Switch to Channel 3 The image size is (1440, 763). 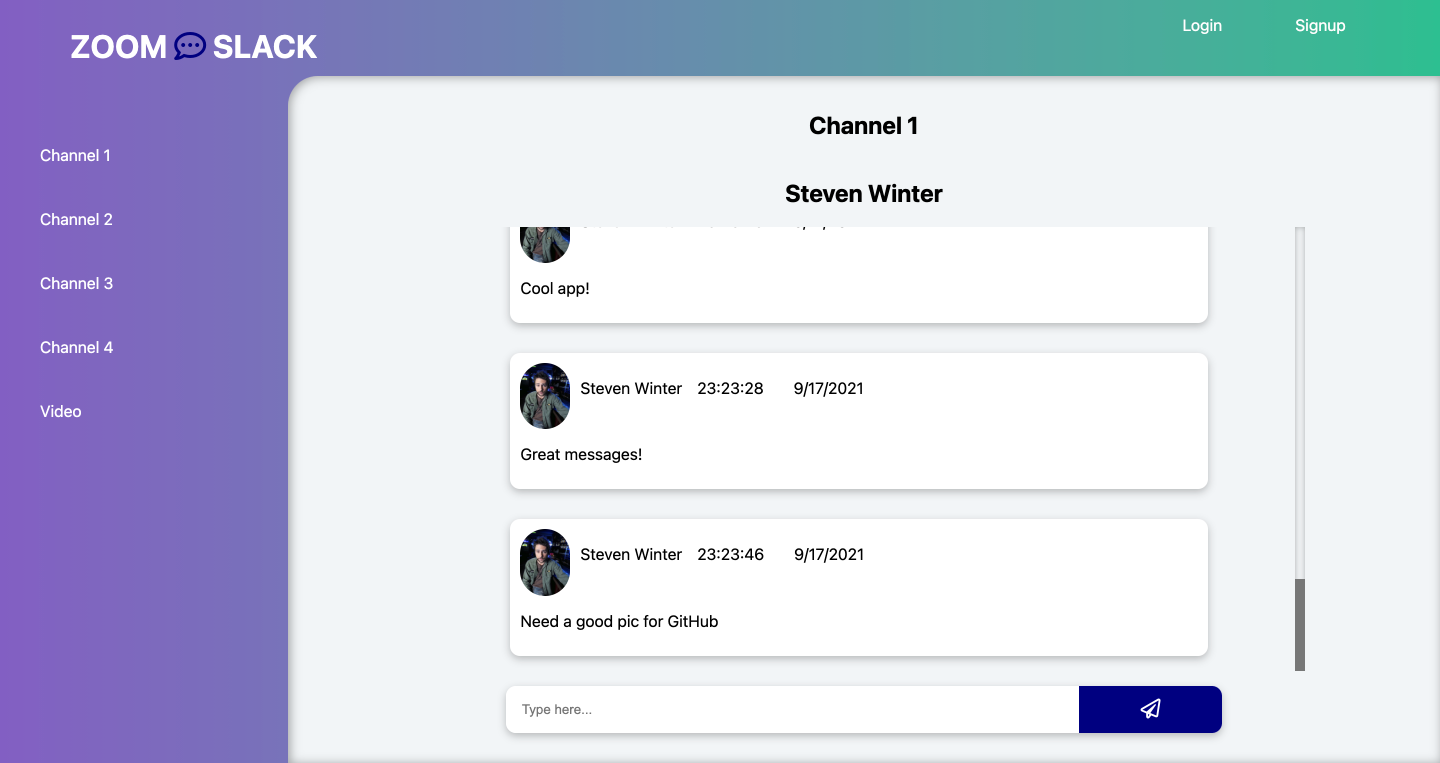(76, 283)
